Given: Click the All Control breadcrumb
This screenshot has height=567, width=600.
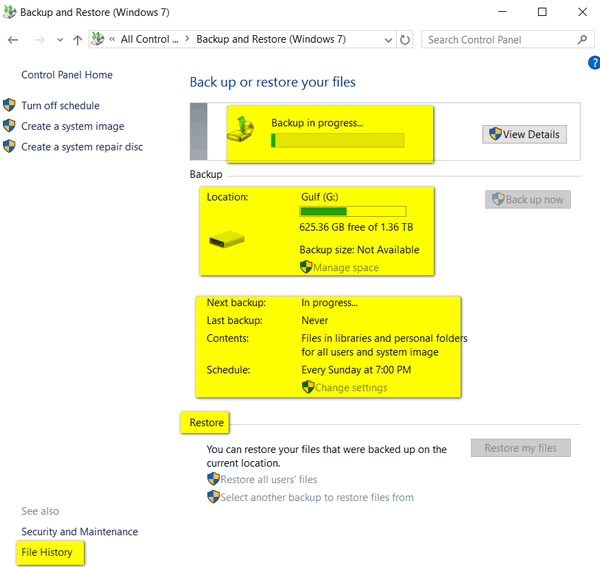Looking at the screenshot, I should click(149, 39).
